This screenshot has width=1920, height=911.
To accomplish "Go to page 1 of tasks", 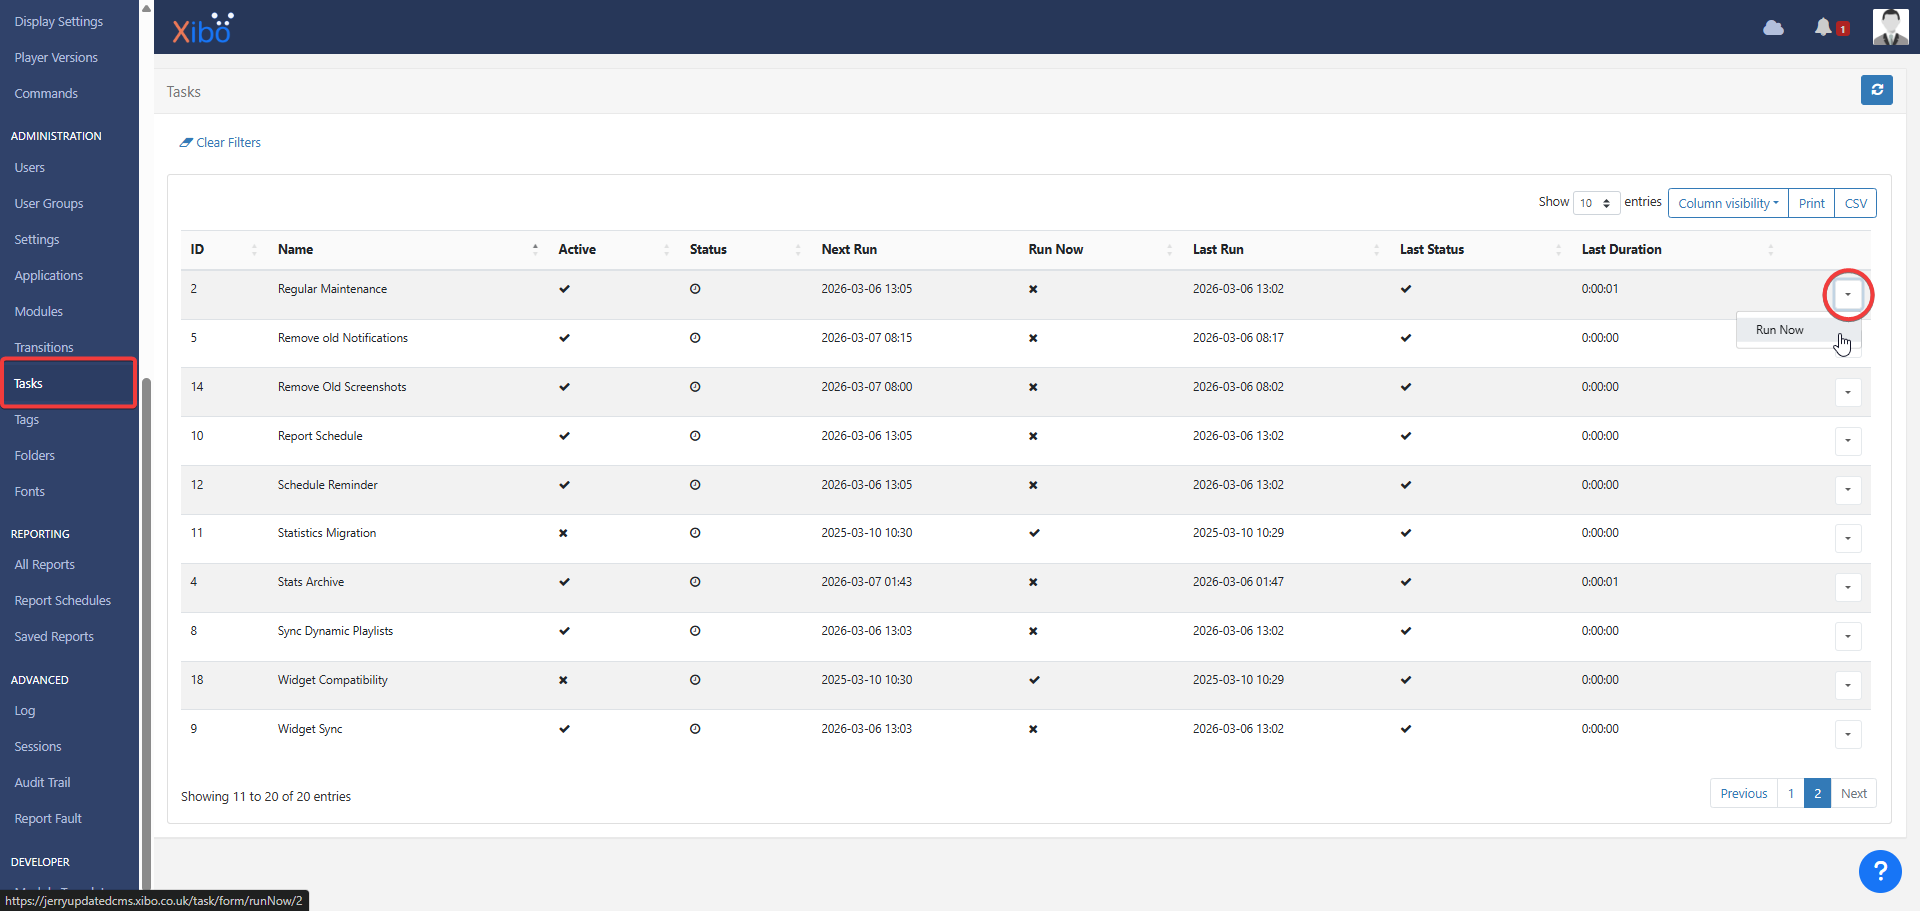I will [x=1790, y=793].
